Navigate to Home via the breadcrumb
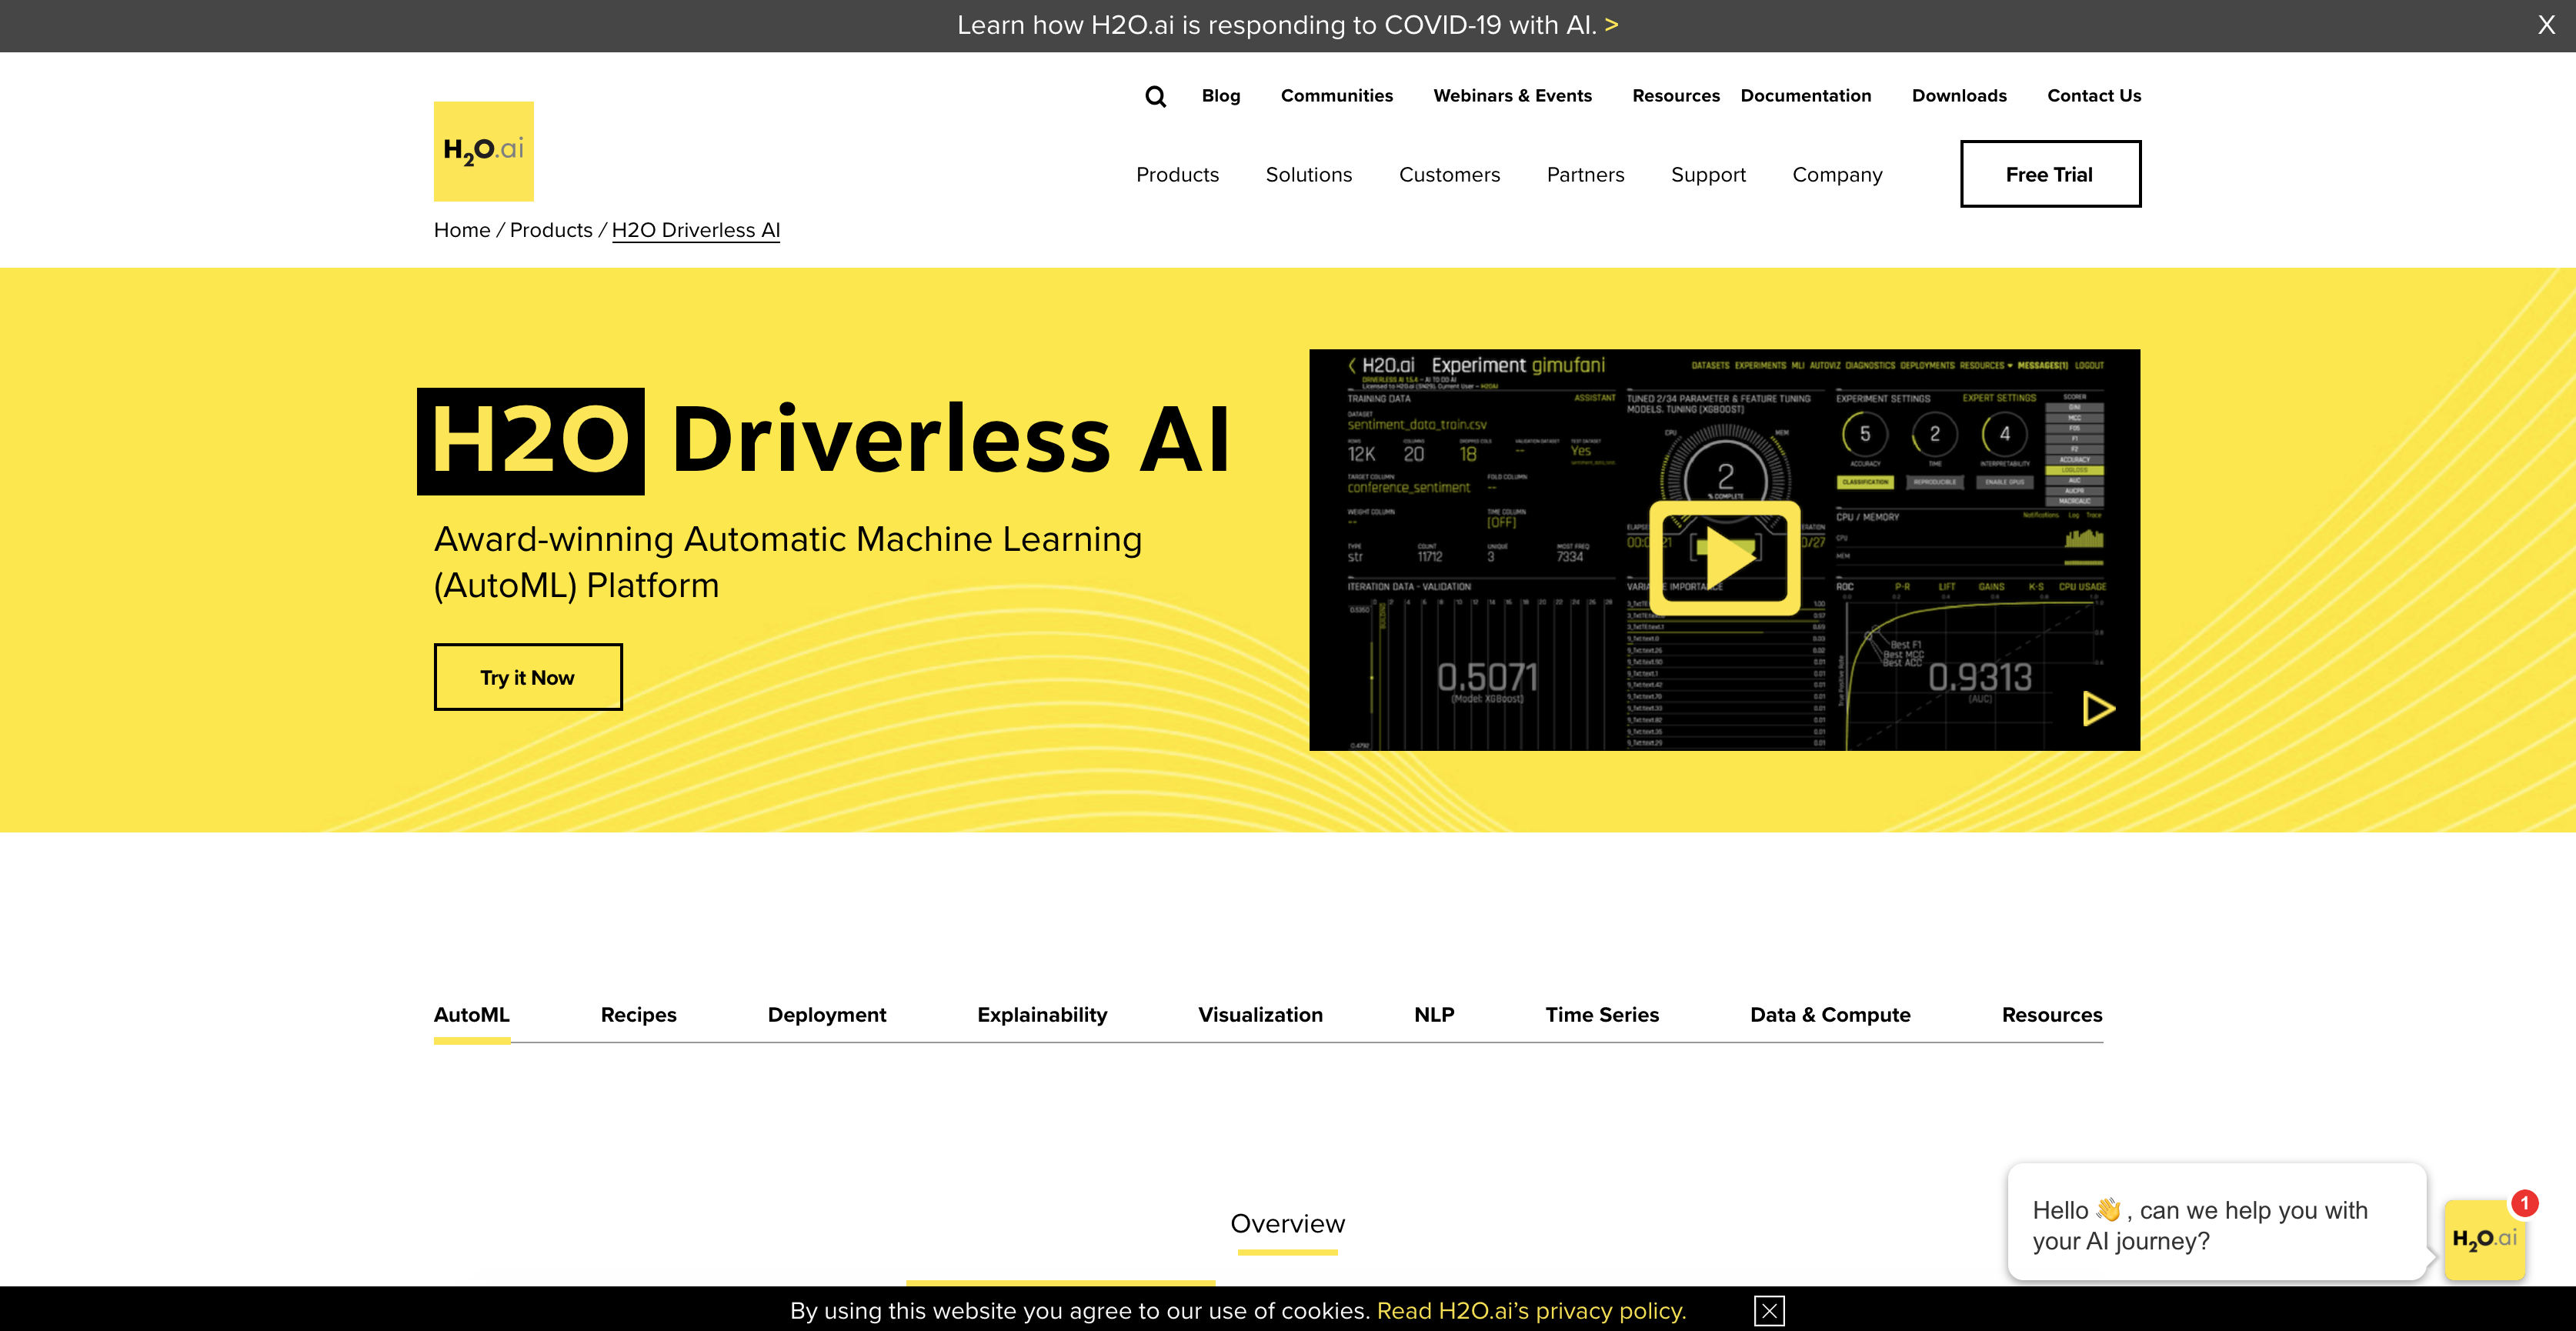Image resolution: width=2576 pixels, height=1331 pixels. [461, 229]
